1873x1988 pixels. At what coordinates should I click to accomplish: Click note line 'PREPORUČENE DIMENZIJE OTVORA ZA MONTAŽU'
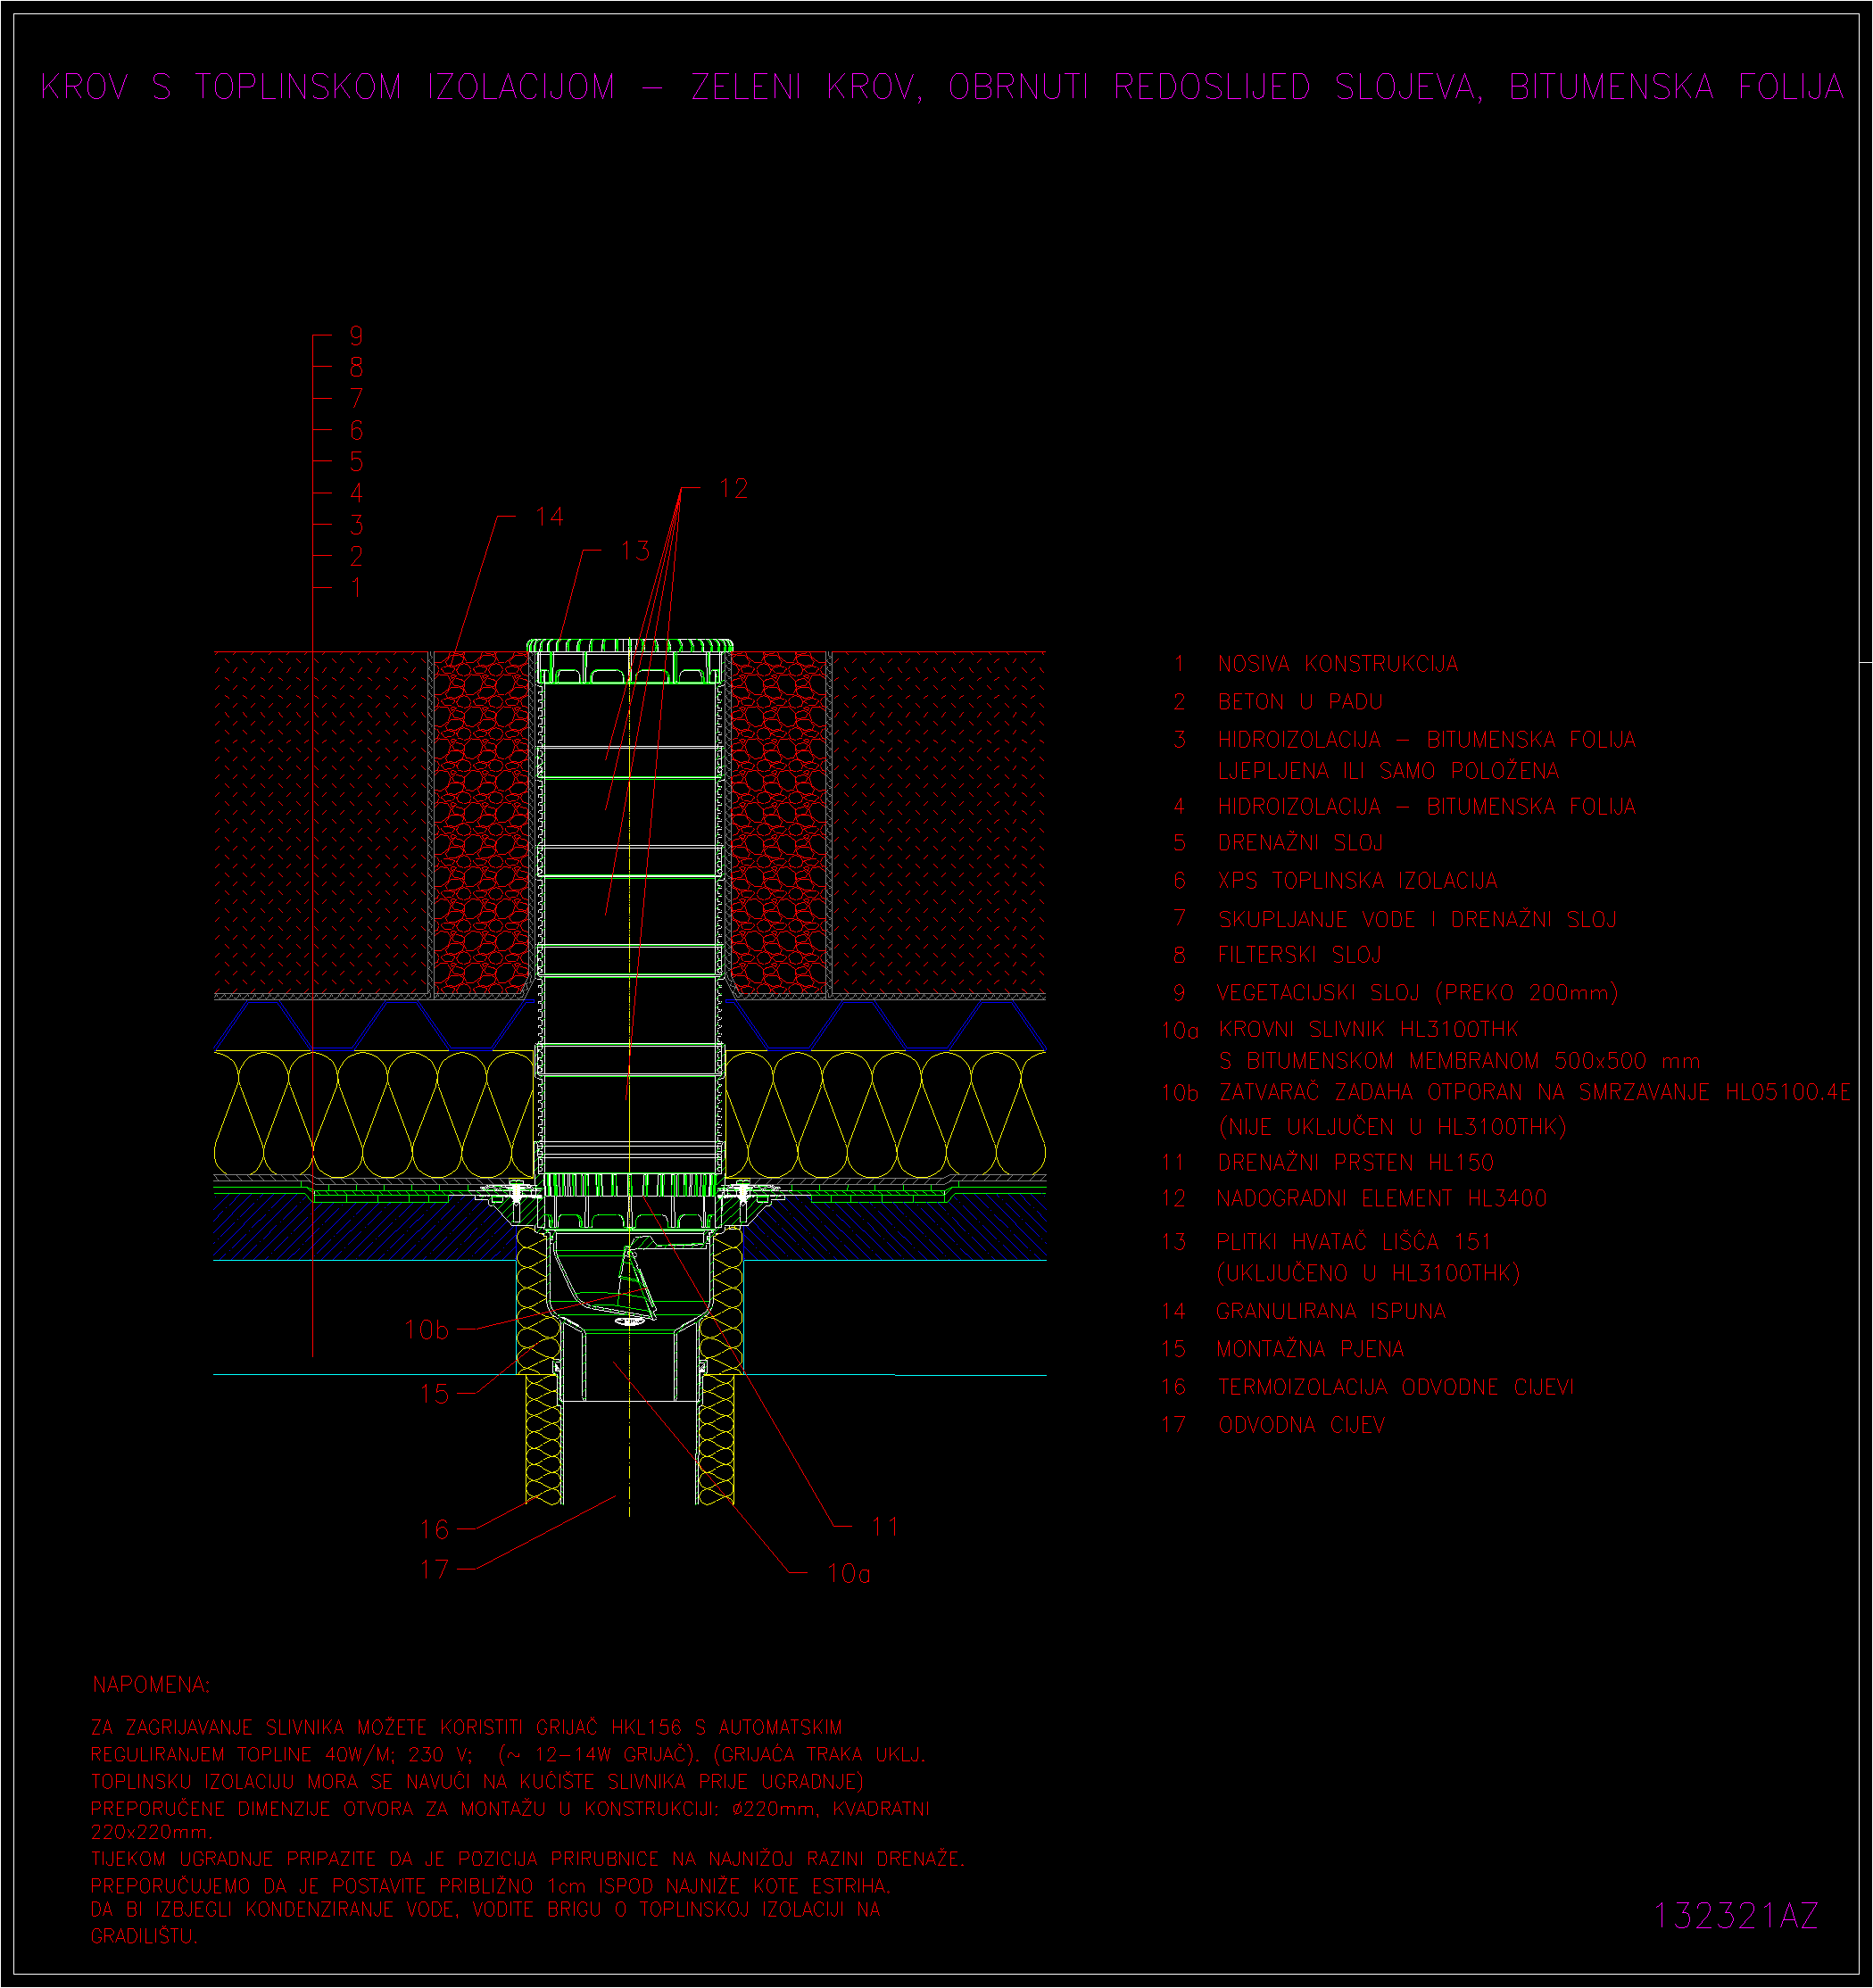510,1808
